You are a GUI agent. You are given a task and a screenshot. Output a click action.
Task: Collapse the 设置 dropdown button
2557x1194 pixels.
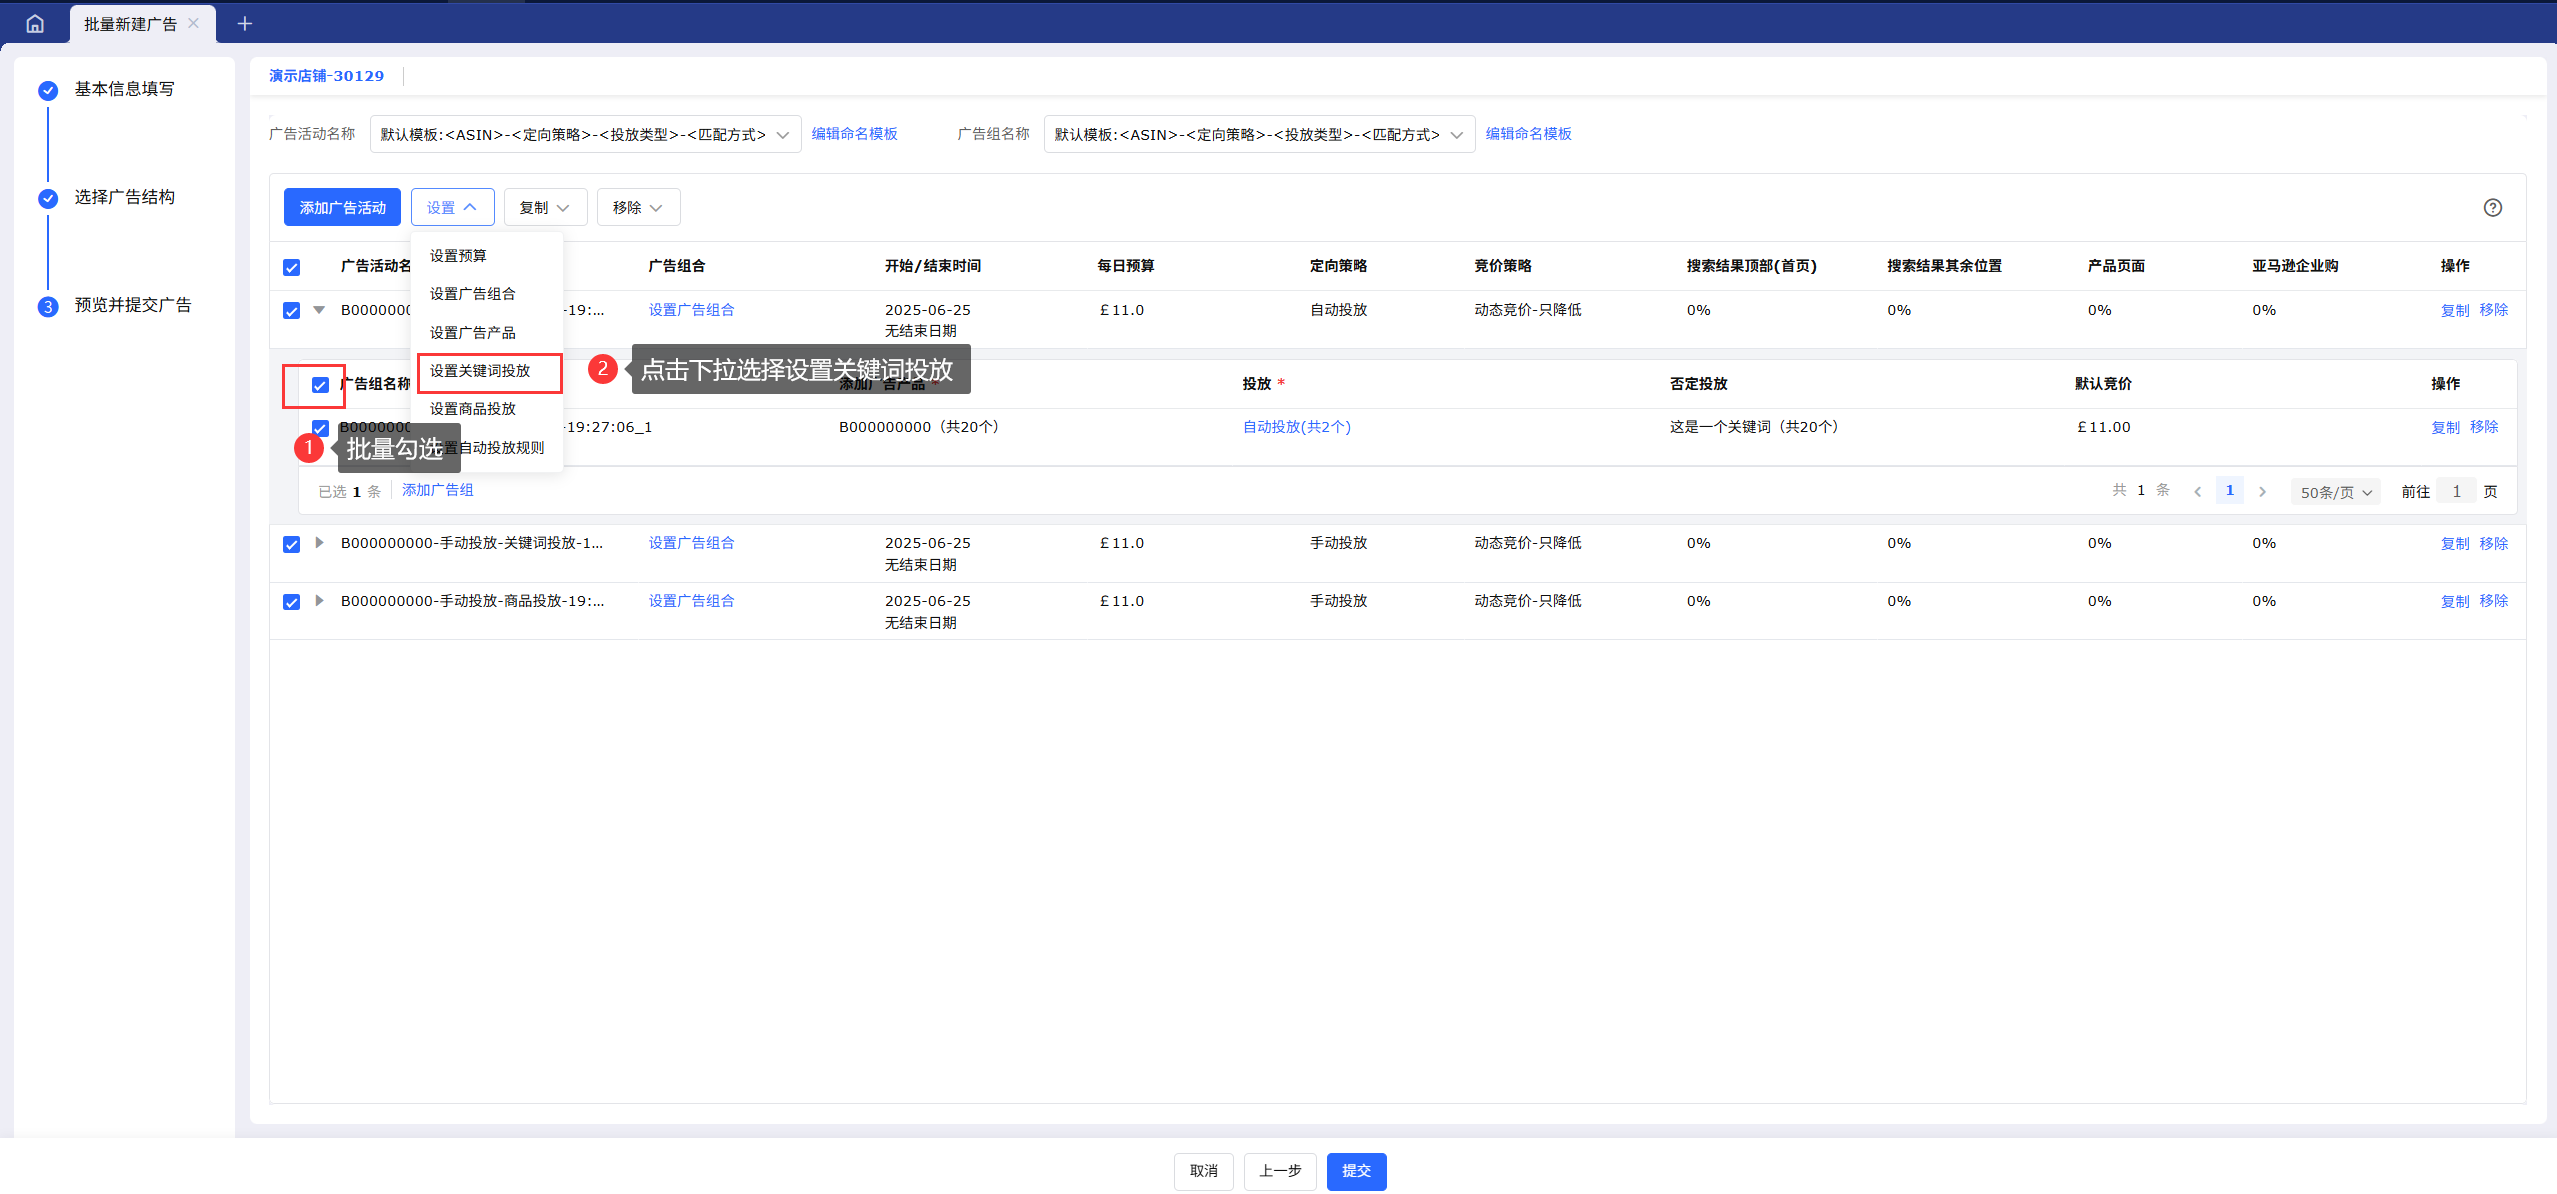(452, 207)
